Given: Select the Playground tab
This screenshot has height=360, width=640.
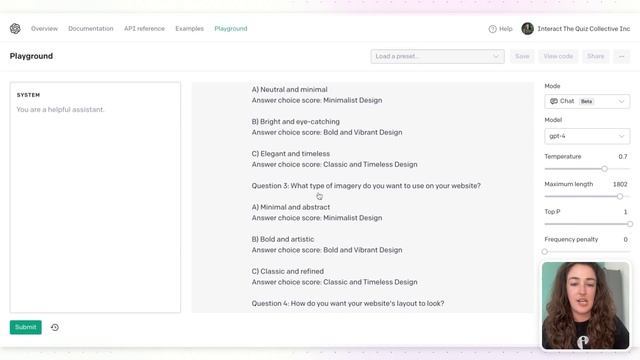Looking at the screenshot, I should click(231, 29).
